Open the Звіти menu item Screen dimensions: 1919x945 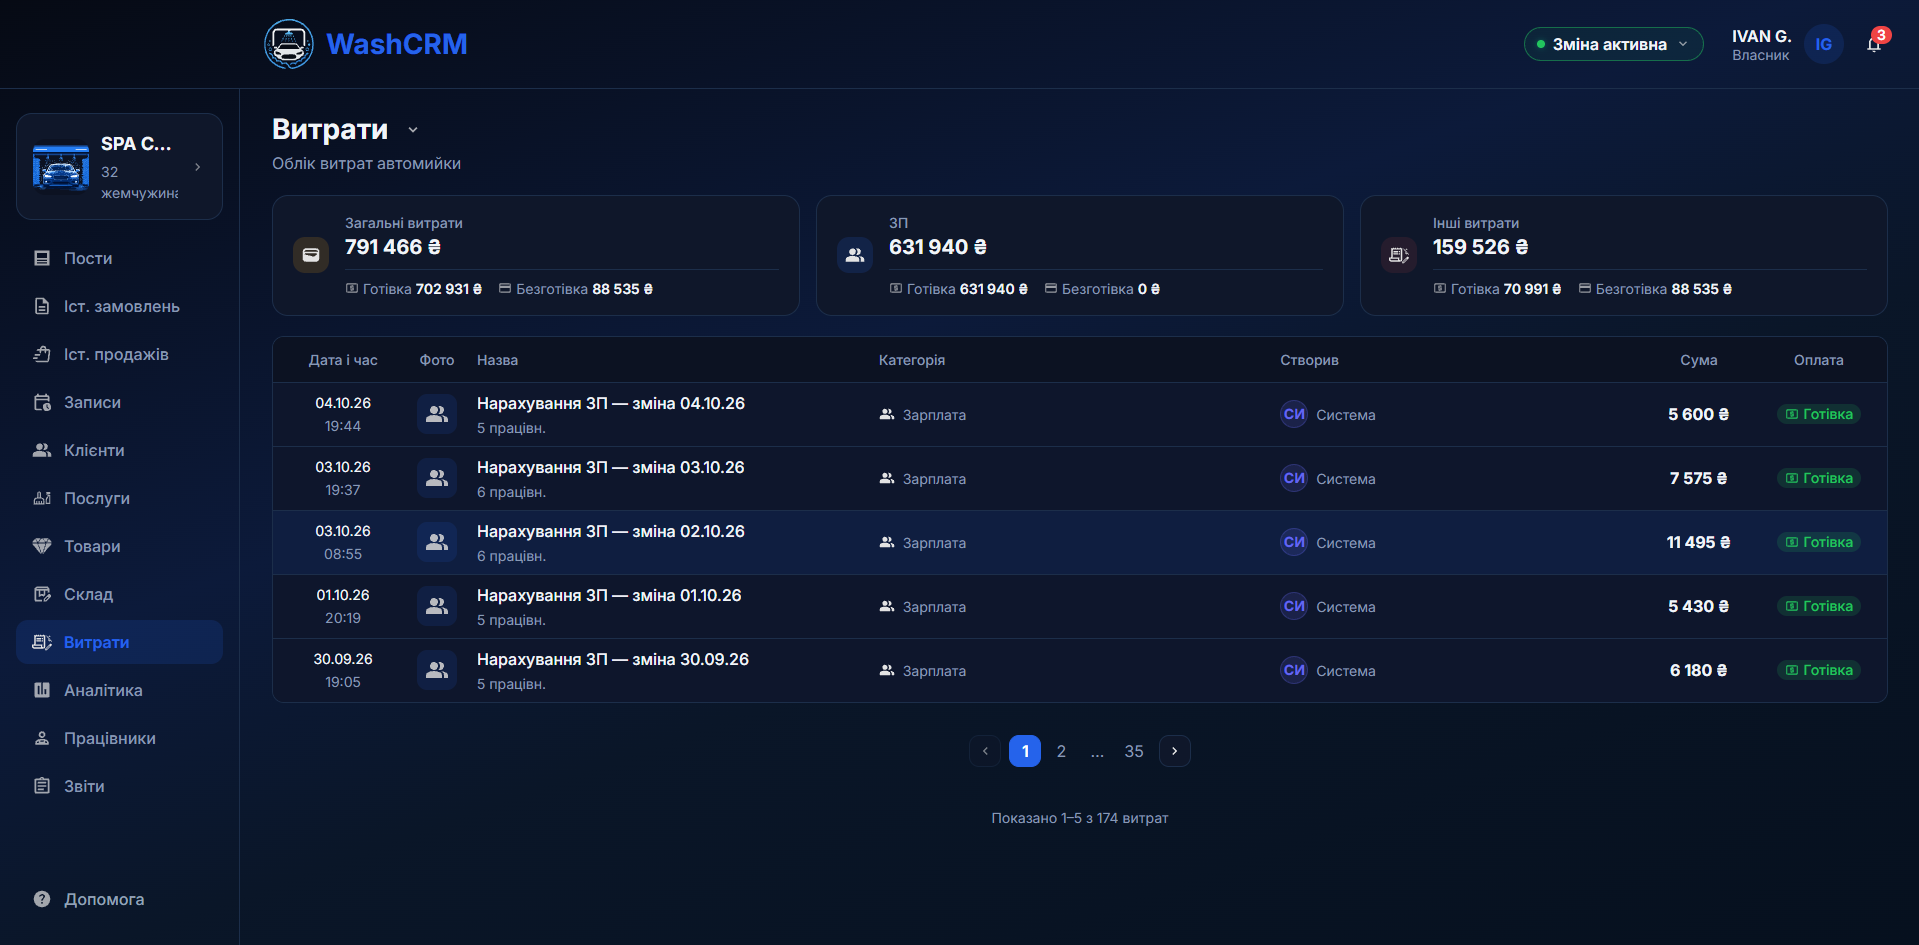tap(119, 786)
